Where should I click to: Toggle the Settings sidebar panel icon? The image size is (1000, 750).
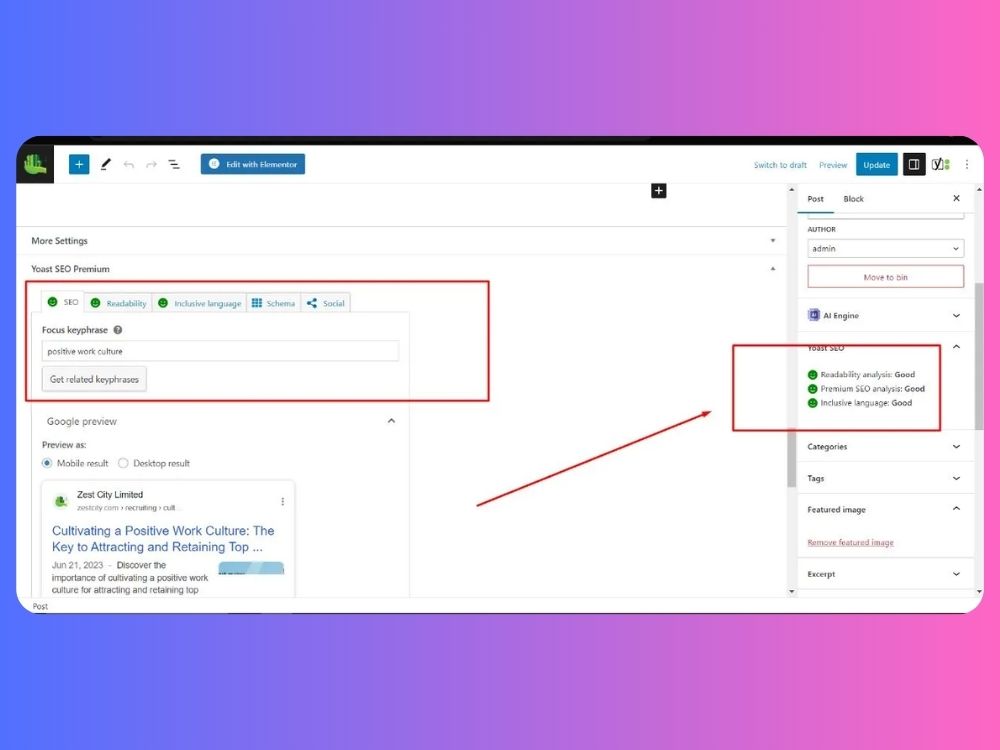(914, 165)
